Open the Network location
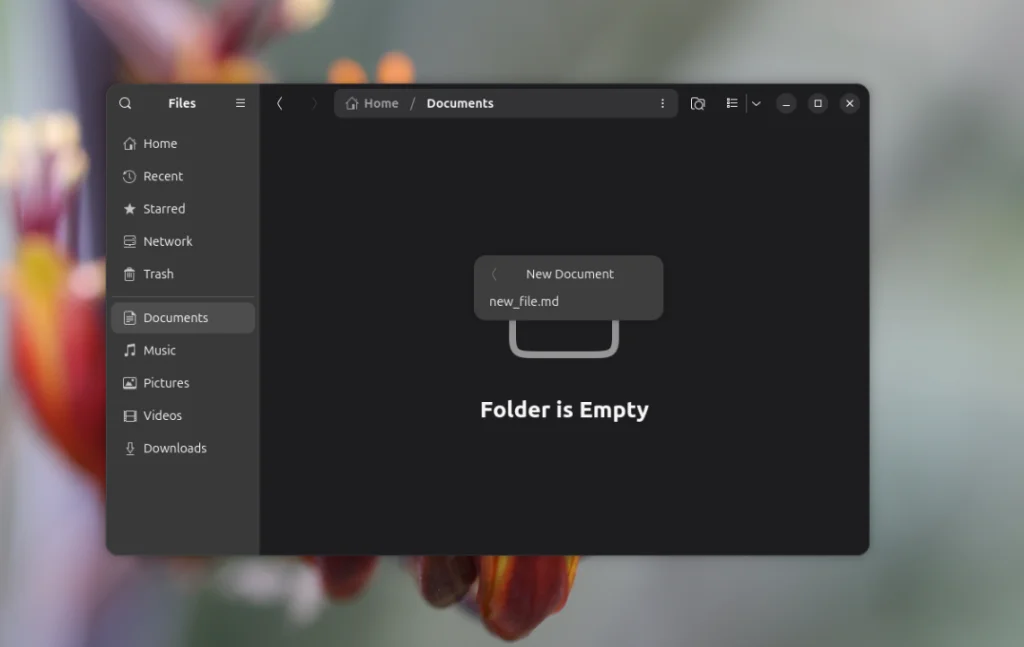This screenshot has width=1024, height=647. click(x=167, y=241)
